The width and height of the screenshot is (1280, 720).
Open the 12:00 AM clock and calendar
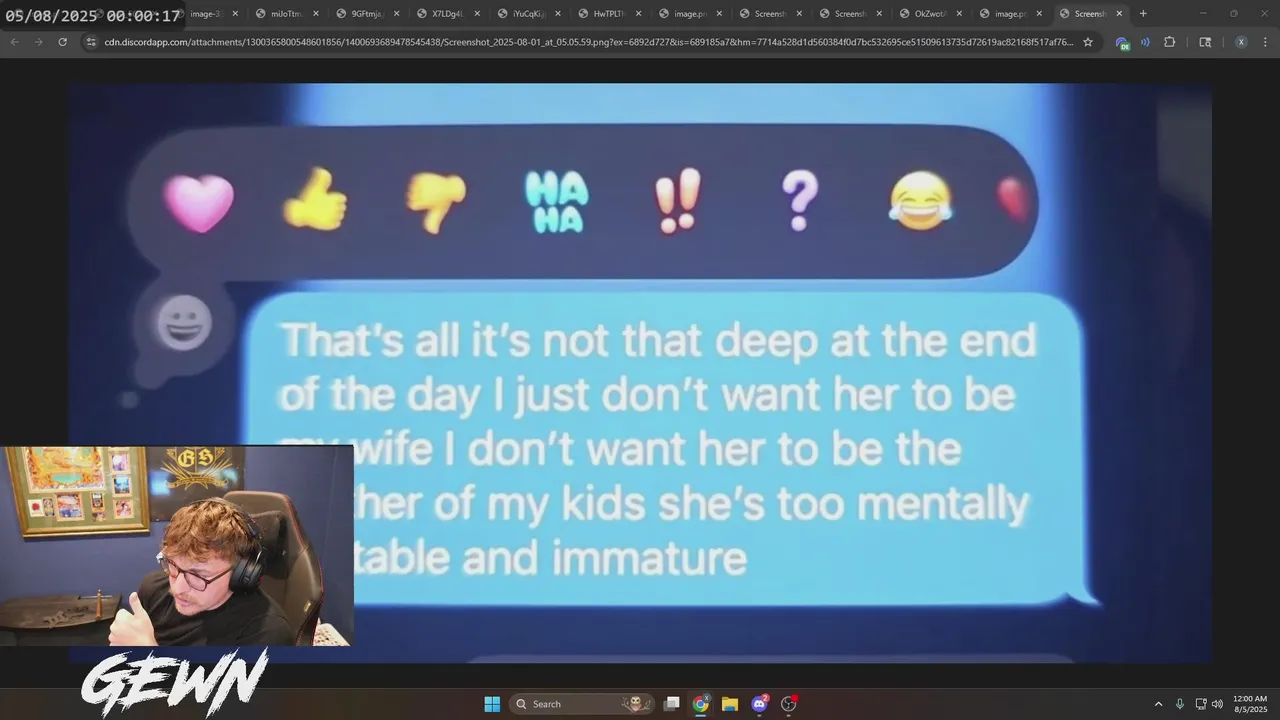pos(1250,704)
